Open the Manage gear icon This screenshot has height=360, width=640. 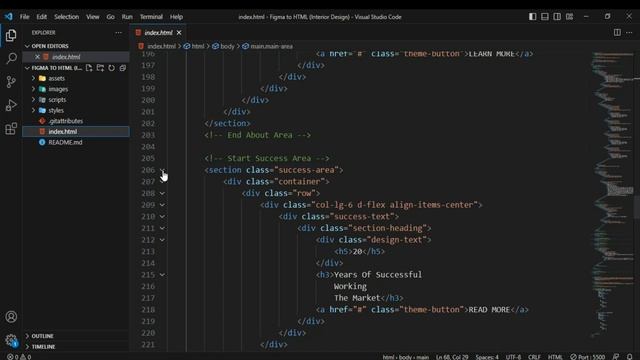(x=11, y=340)
